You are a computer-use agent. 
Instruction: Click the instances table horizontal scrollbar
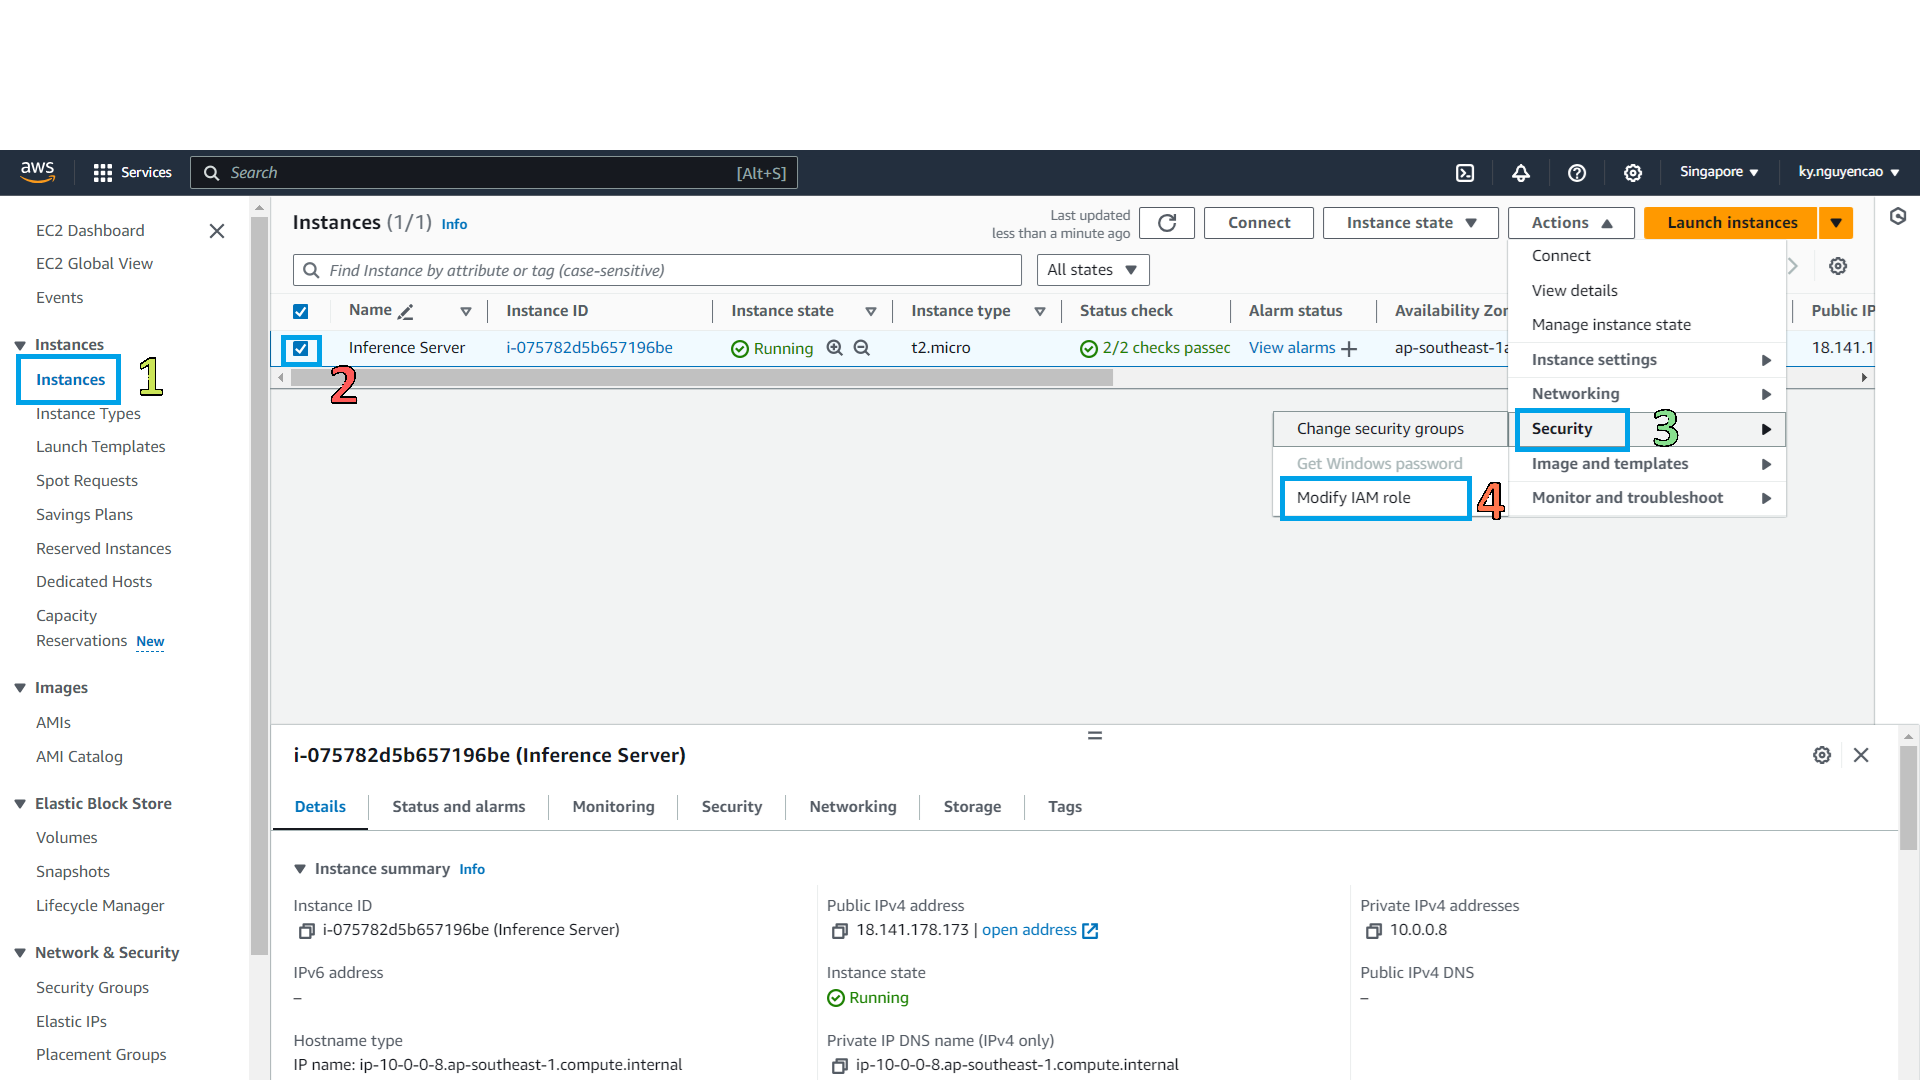click(701, 378)
